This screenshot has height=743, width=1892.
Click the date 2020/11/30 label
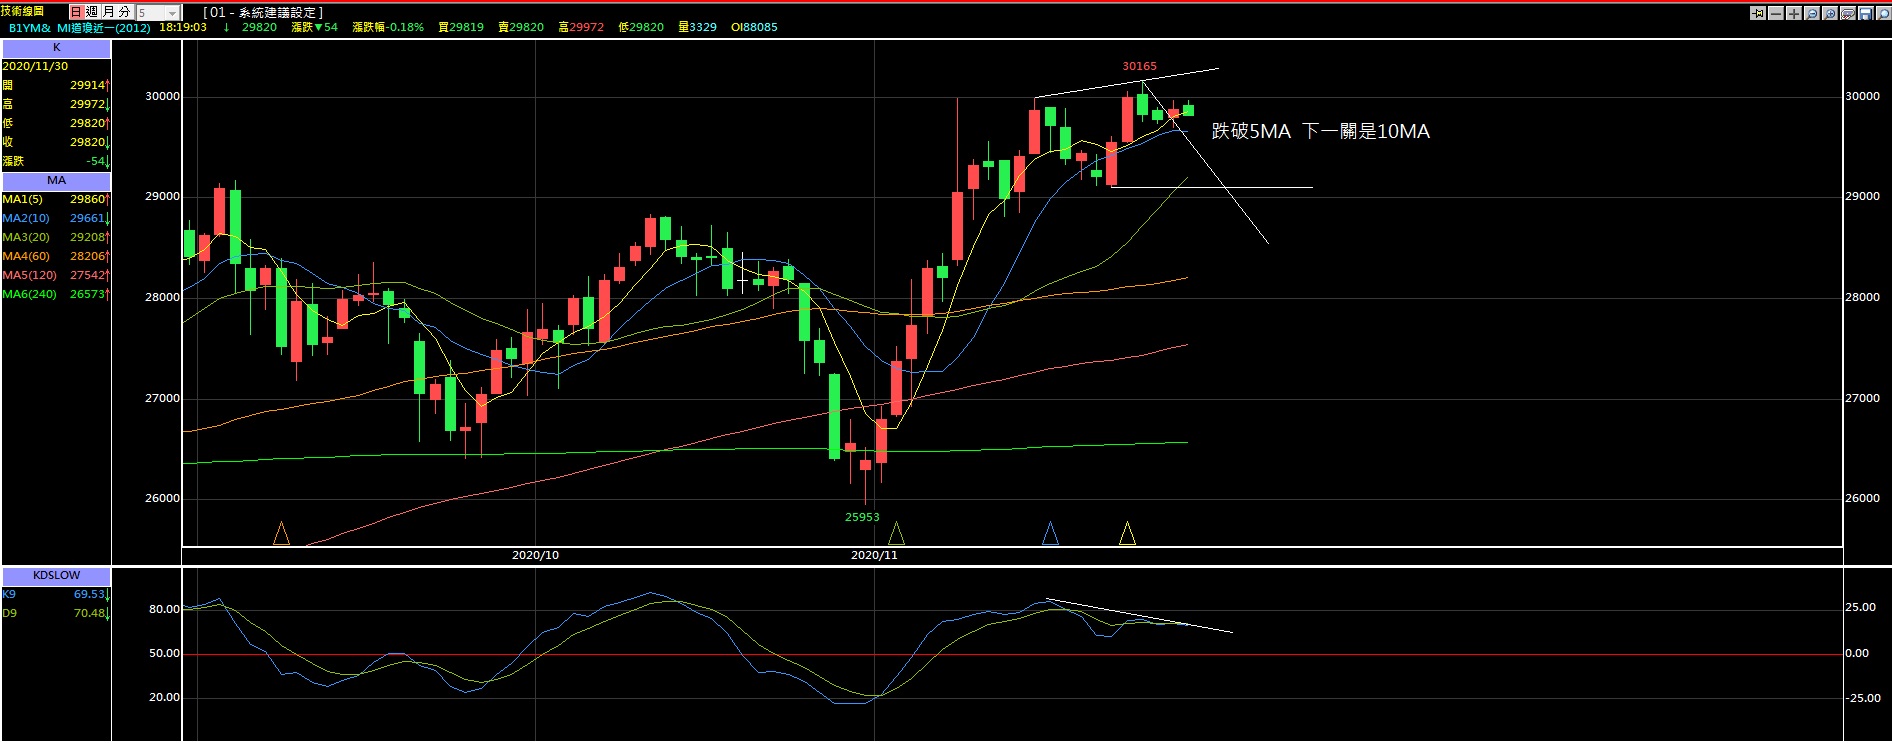click(x=35, y=66)
